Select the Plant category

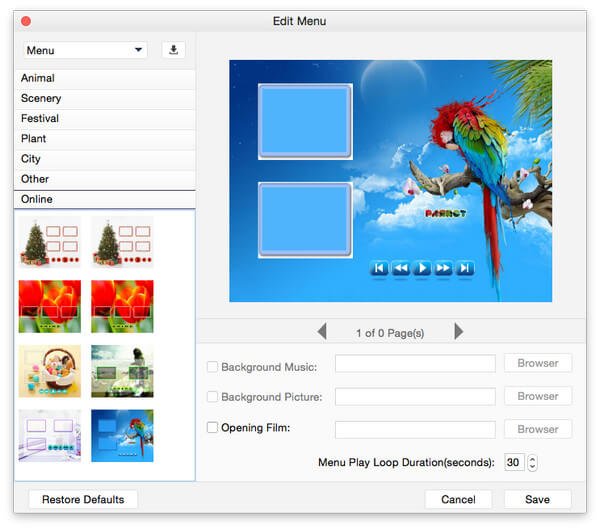tap(104, 139)
